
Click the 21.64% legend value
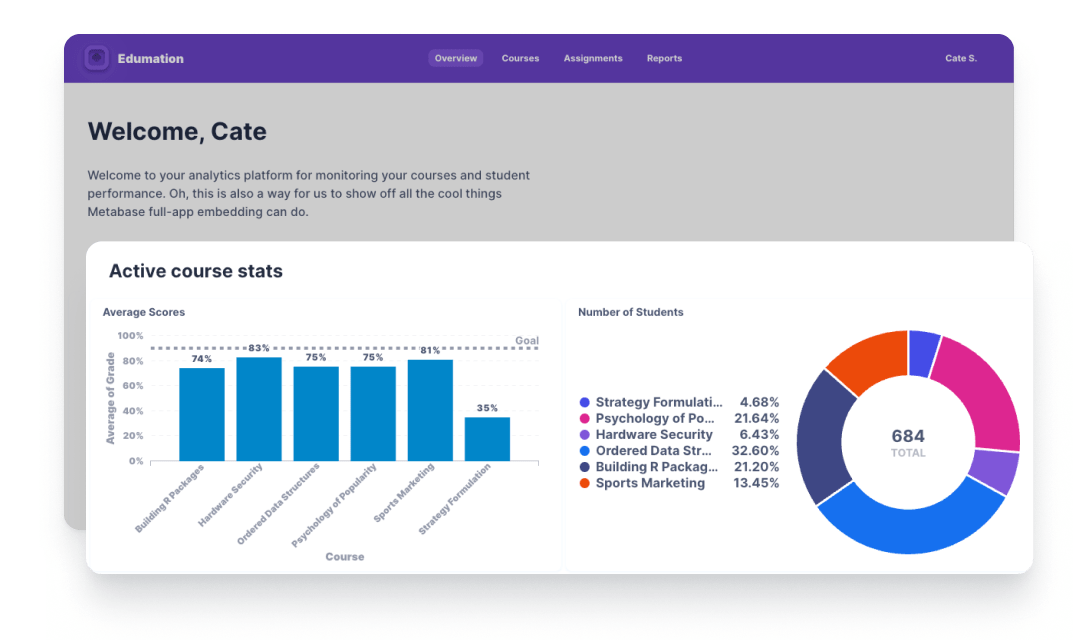pos(756,418)
